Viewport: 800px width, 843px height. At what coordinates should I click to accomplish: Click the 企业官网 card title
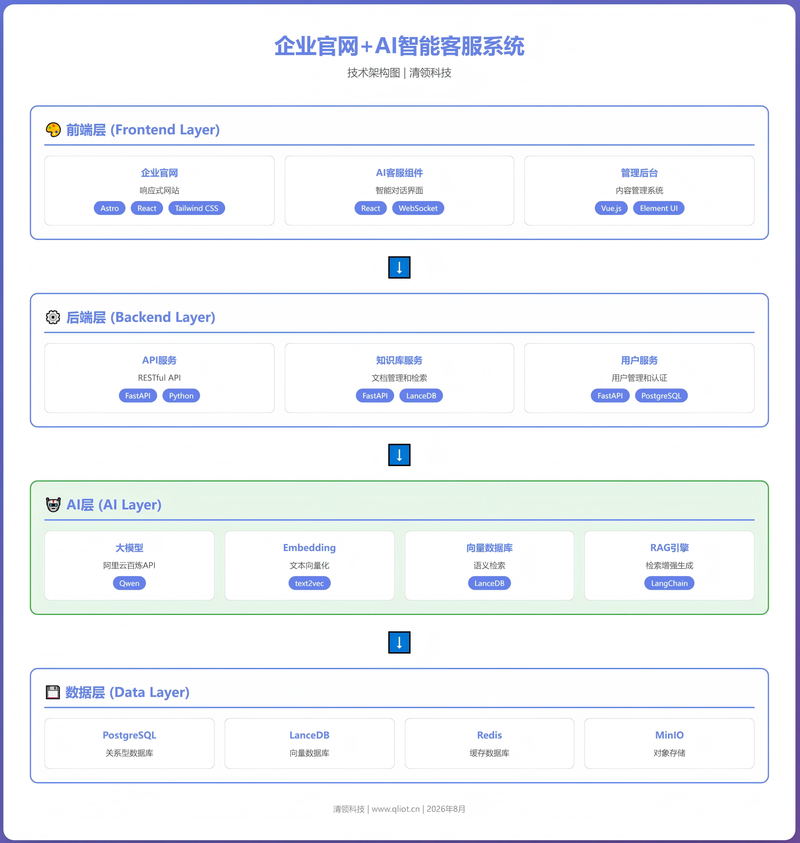coord(159,173)
